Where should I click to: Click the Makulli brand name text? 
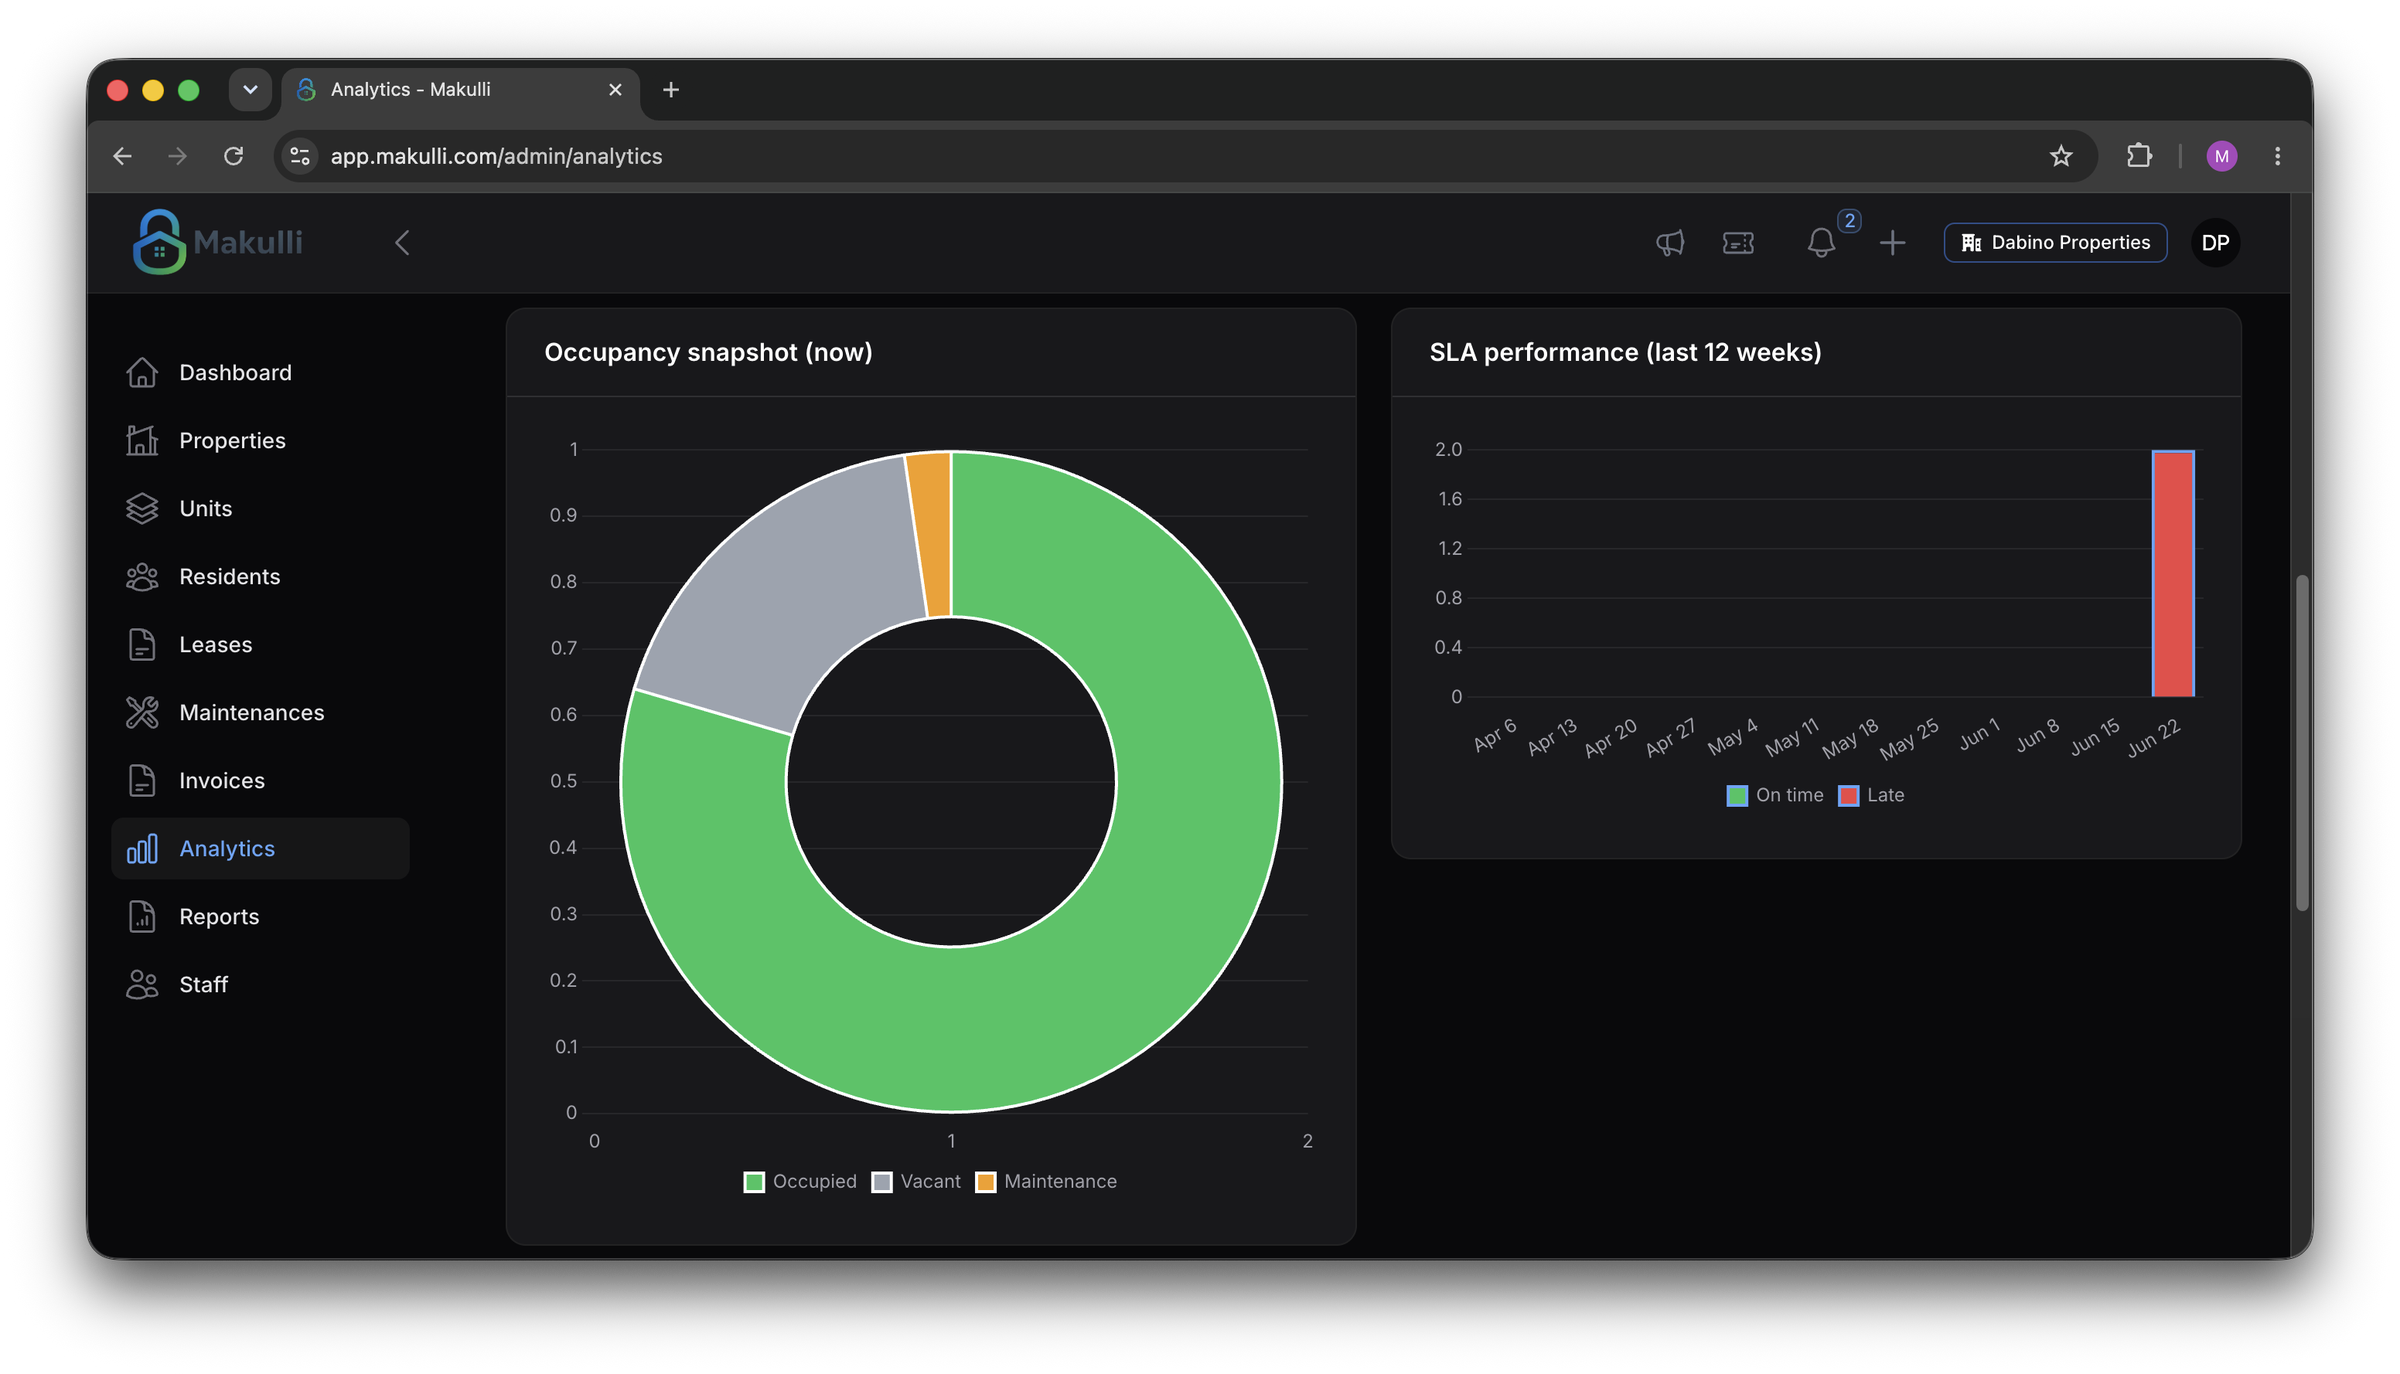[x=248, y=242]
